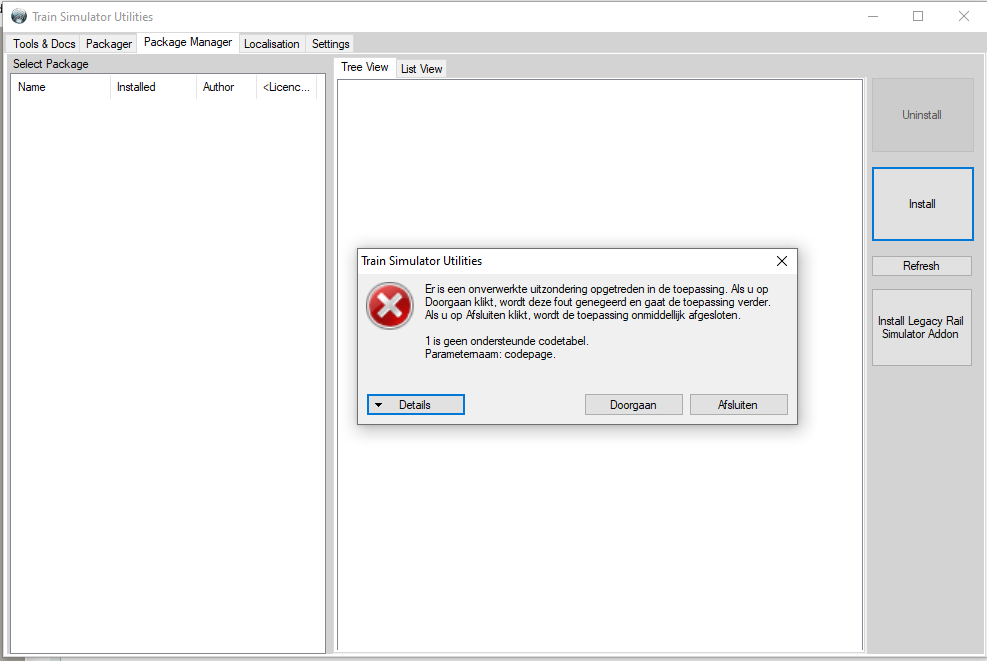Viewport: 987px width, 661px height.
Task: Click '1 is geen ondersteunde codetabel' message
Action: click(x=507, y=341)
